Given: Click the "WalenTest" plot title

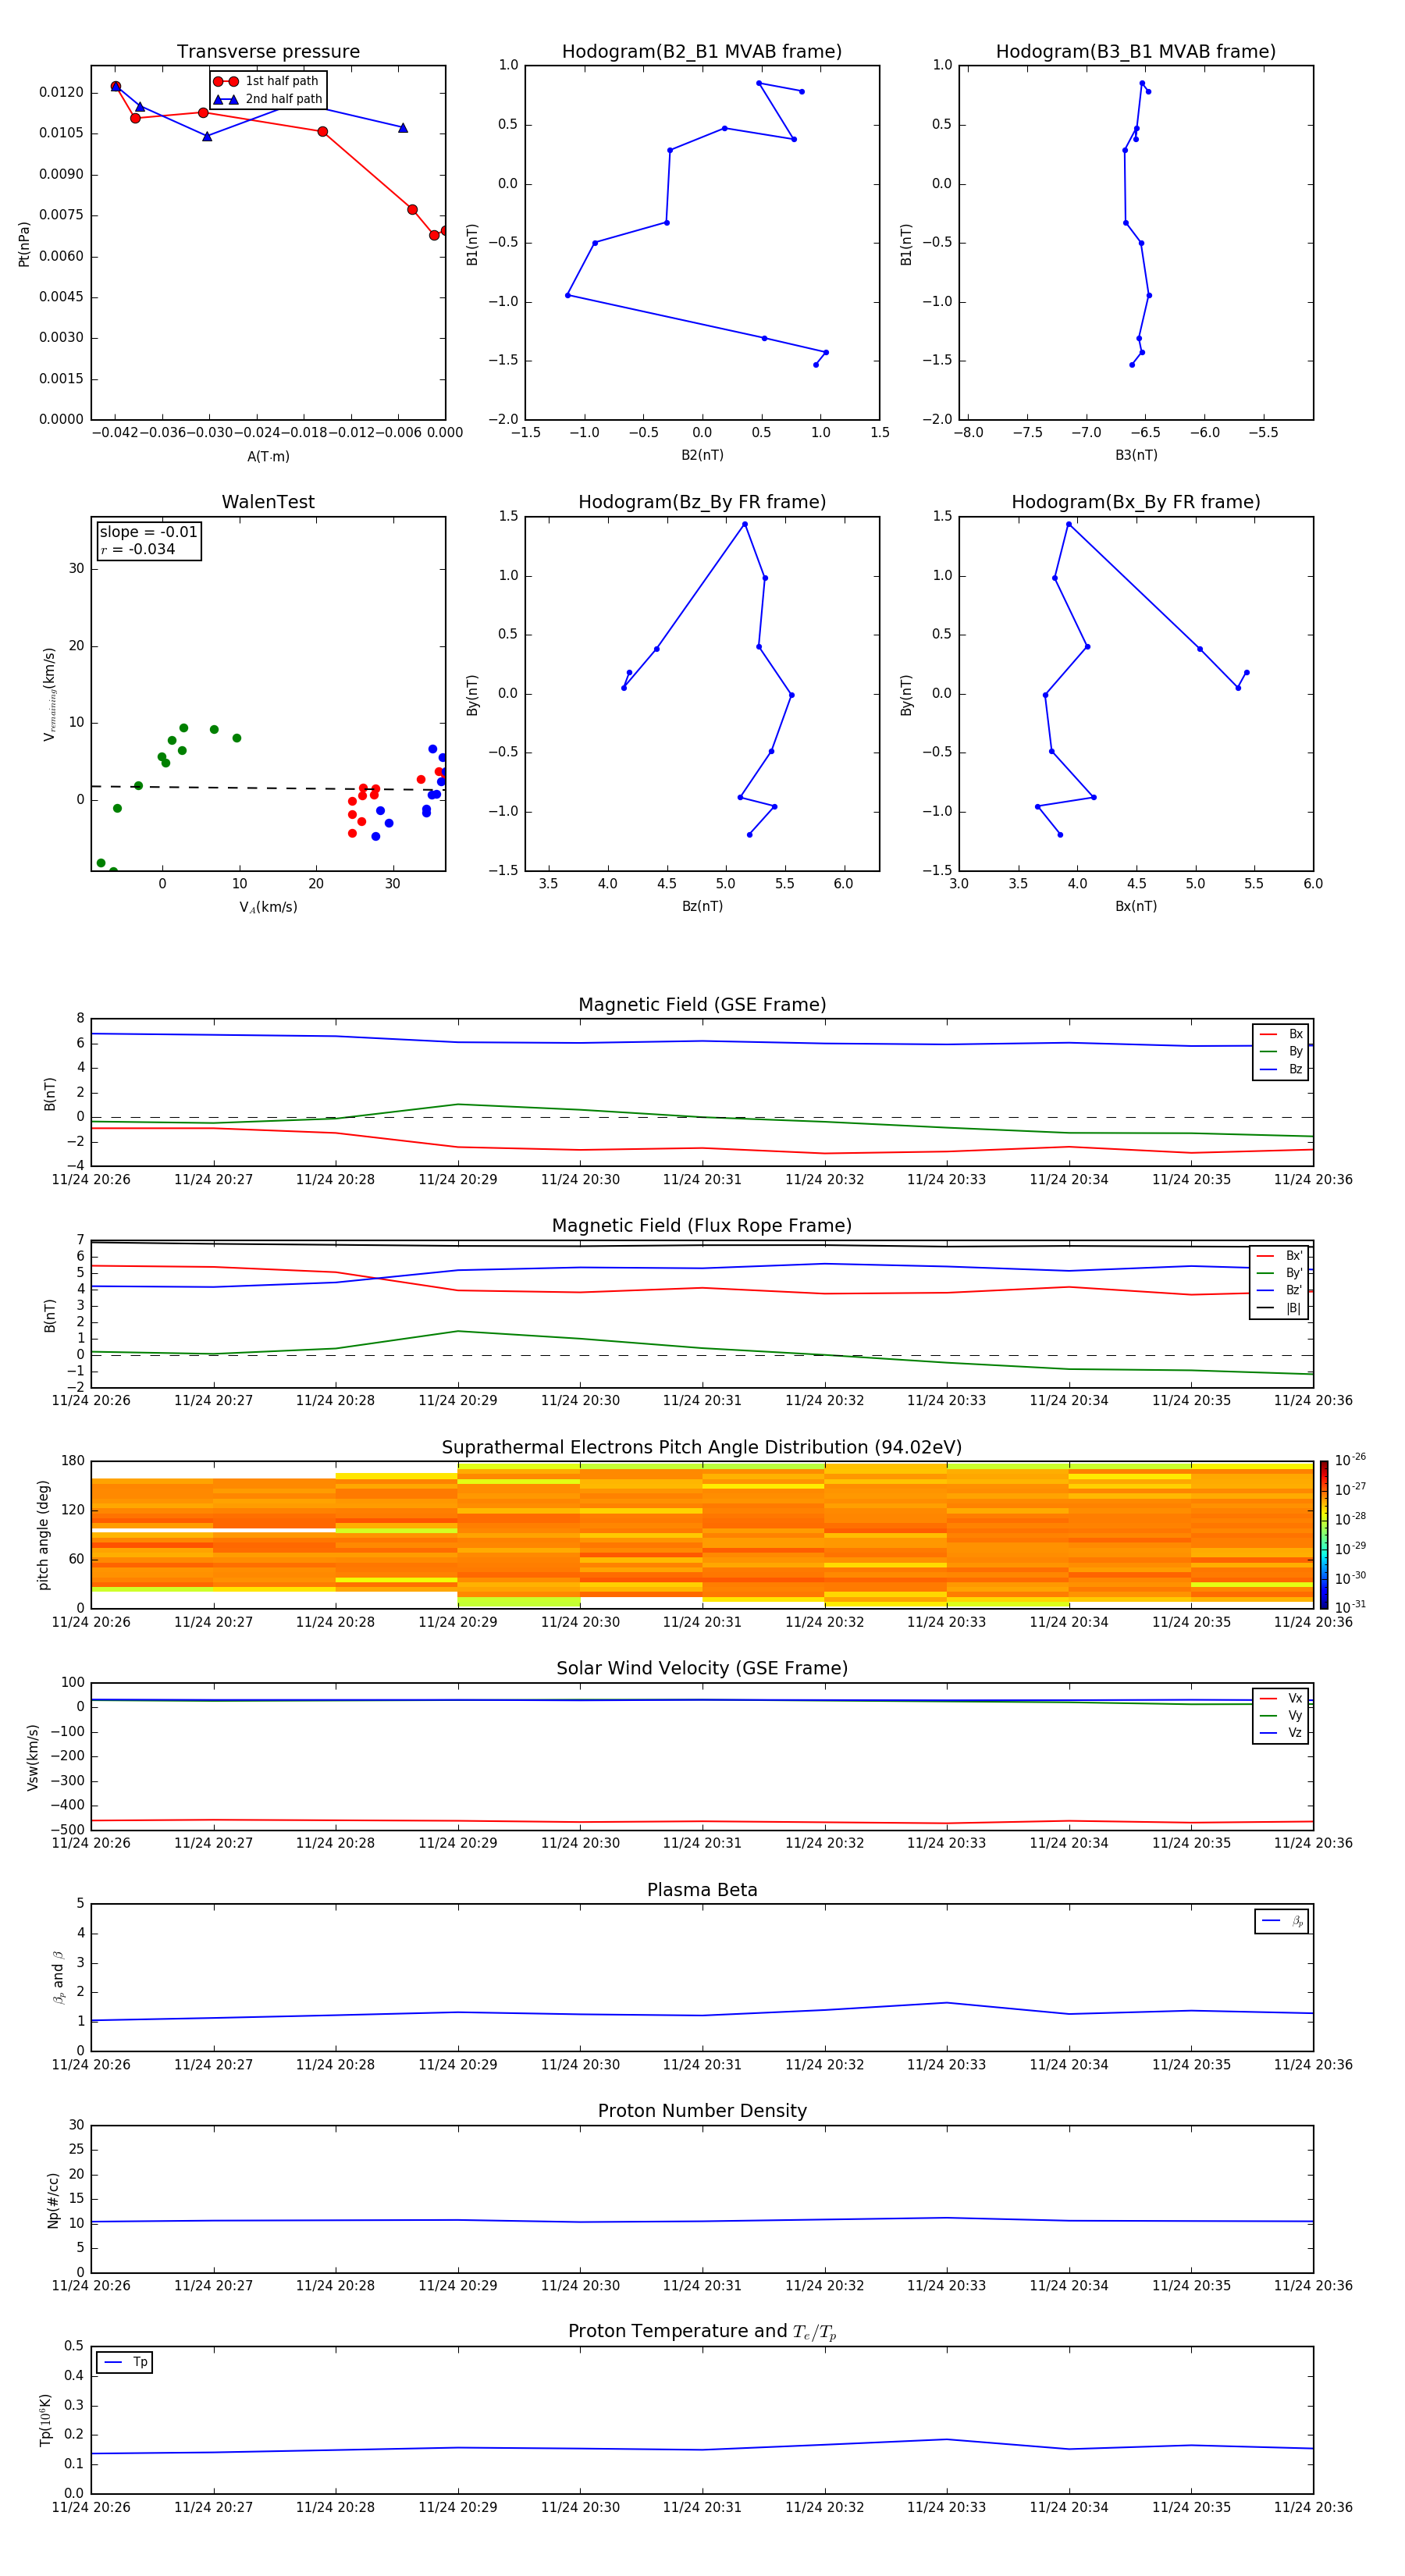Looking at the screenshot, I should click(x=268, y=502).
